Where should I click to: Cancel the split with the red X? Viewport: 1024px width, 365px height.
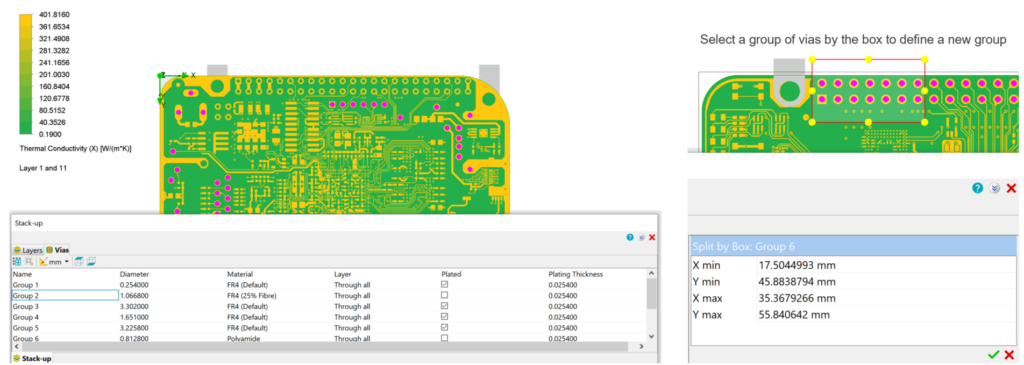click(1009, 355)
